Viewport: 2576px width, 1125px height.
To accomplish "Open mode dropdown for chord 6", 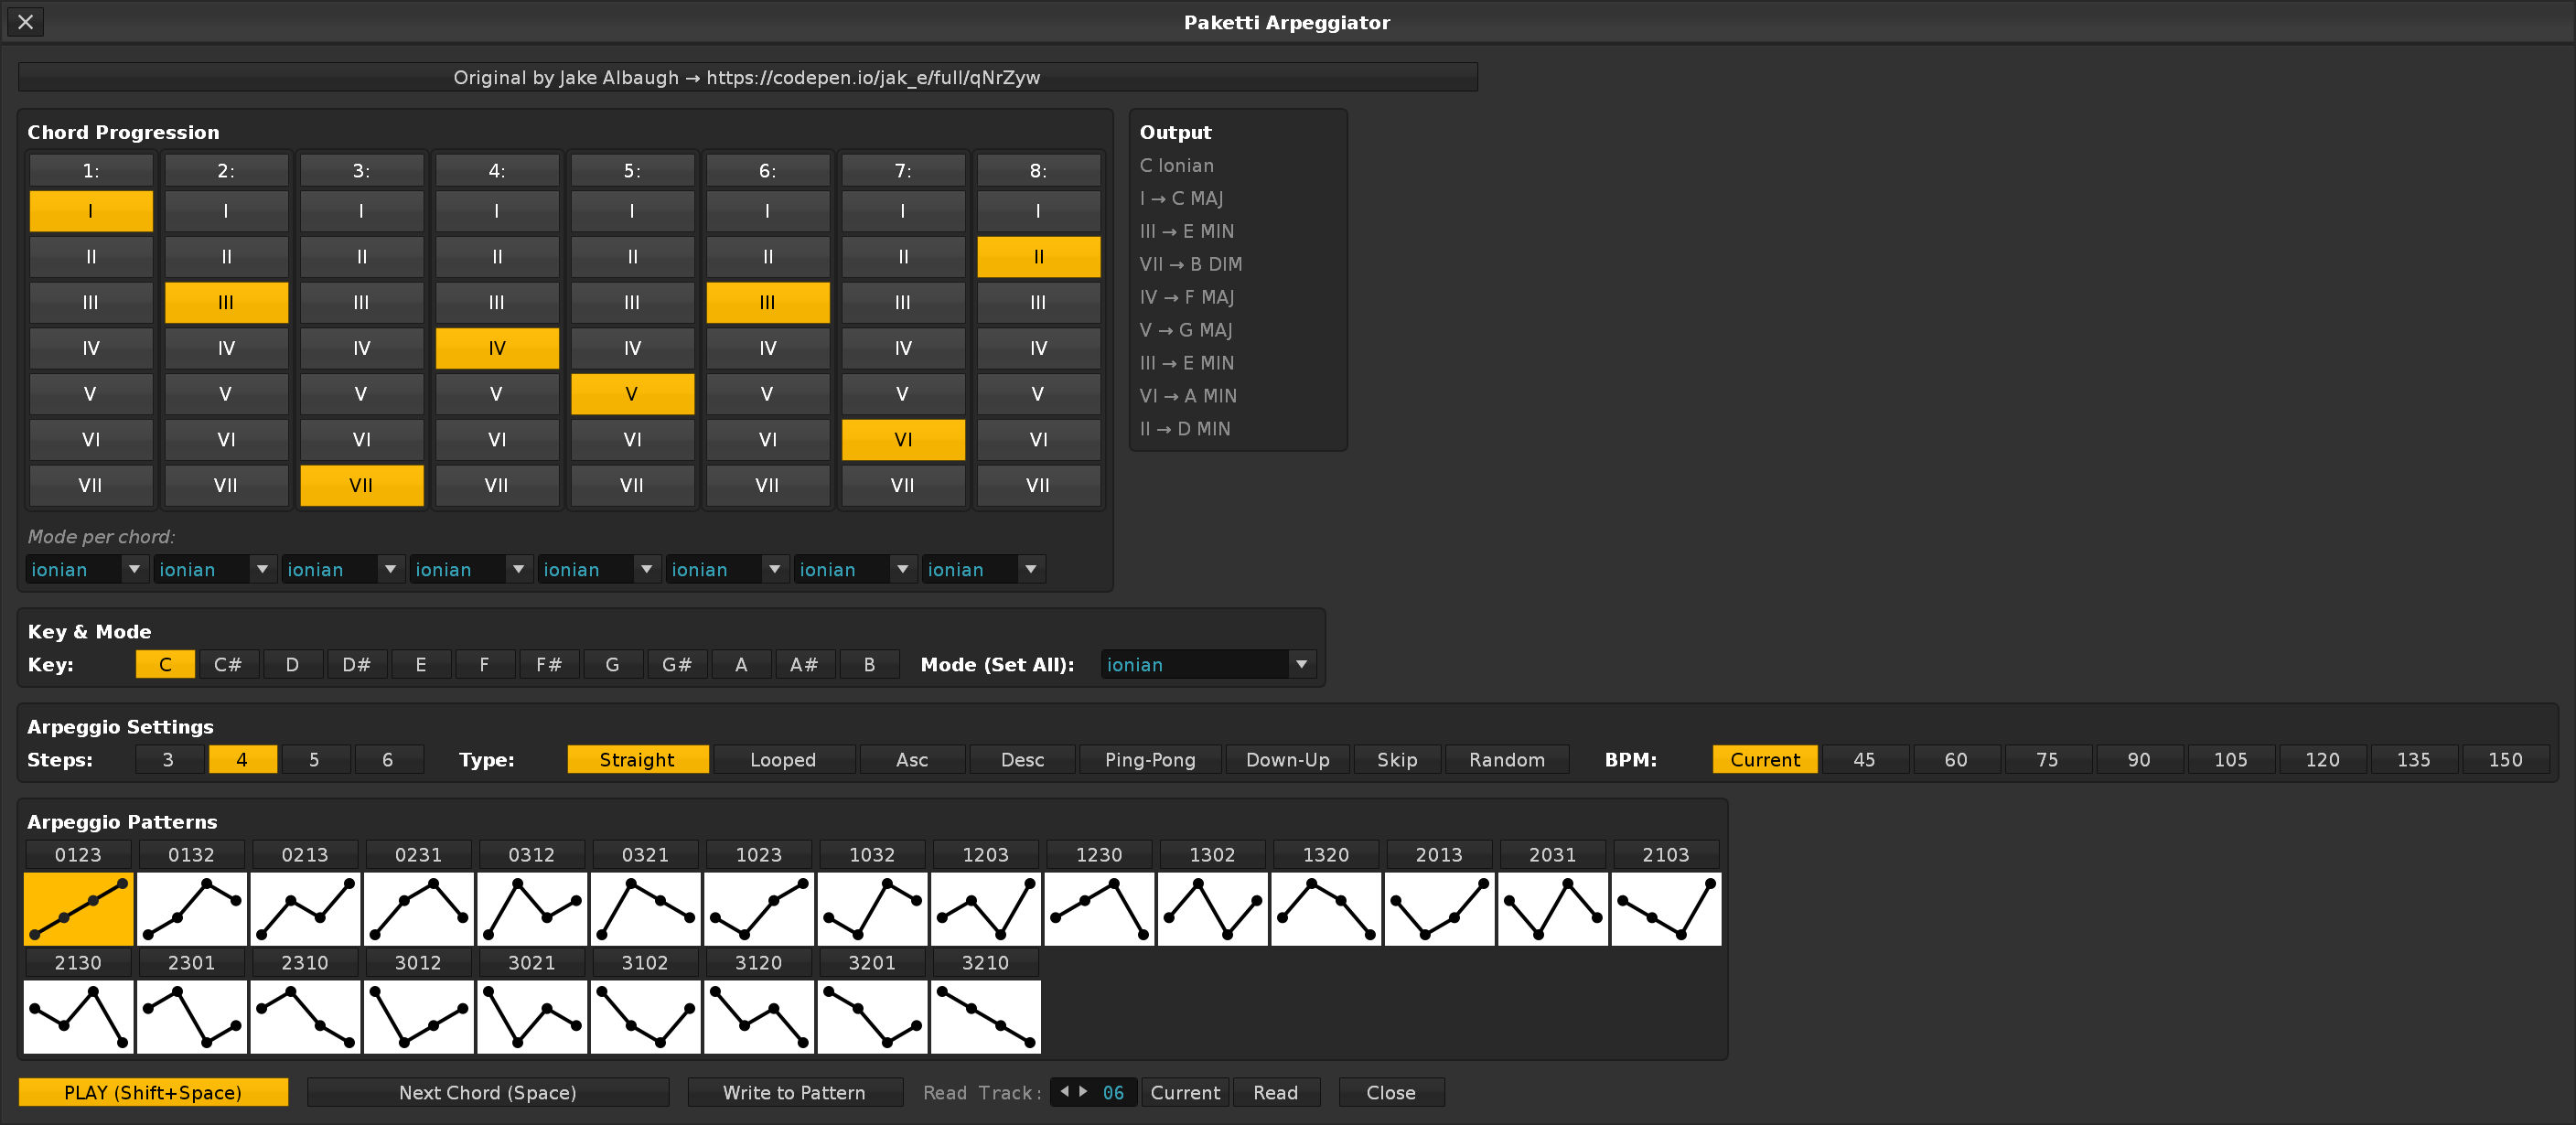I will (x=728, y=569).
